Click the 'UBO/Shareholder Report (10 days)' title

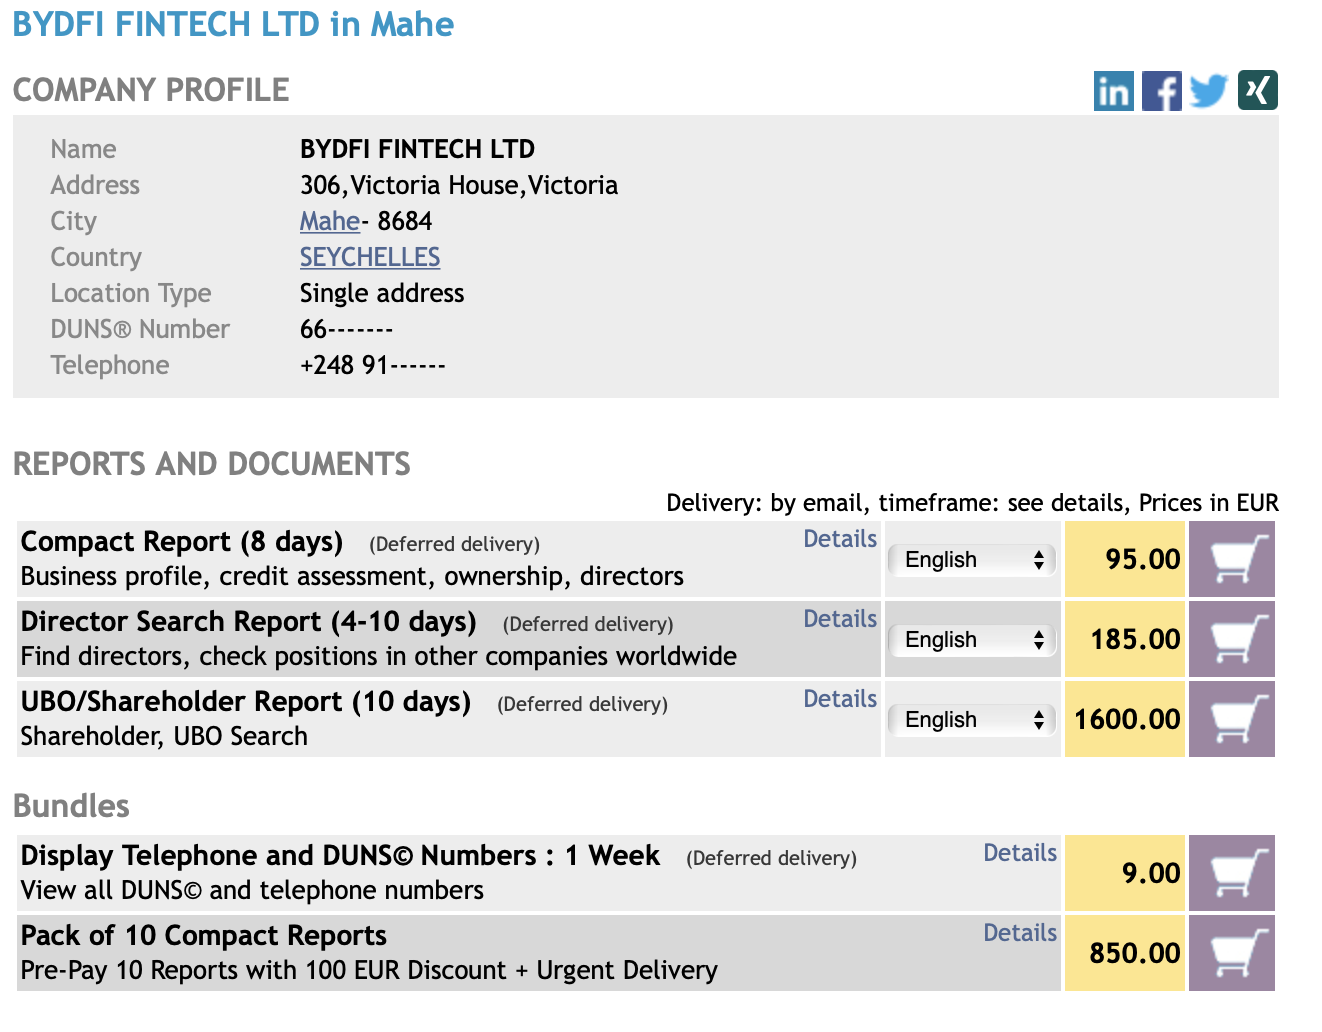click(x=246, y=702)
